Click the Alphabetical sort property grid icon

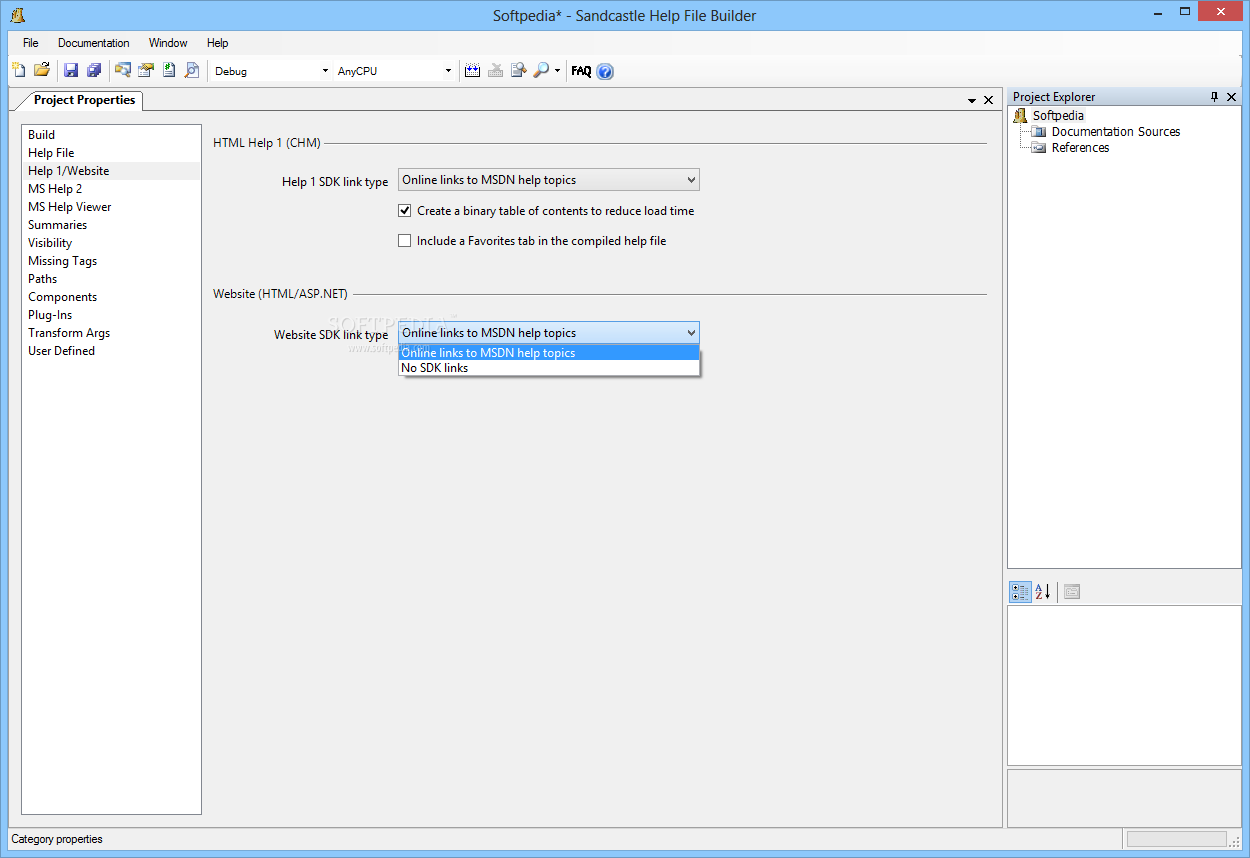coord(1043,592)
